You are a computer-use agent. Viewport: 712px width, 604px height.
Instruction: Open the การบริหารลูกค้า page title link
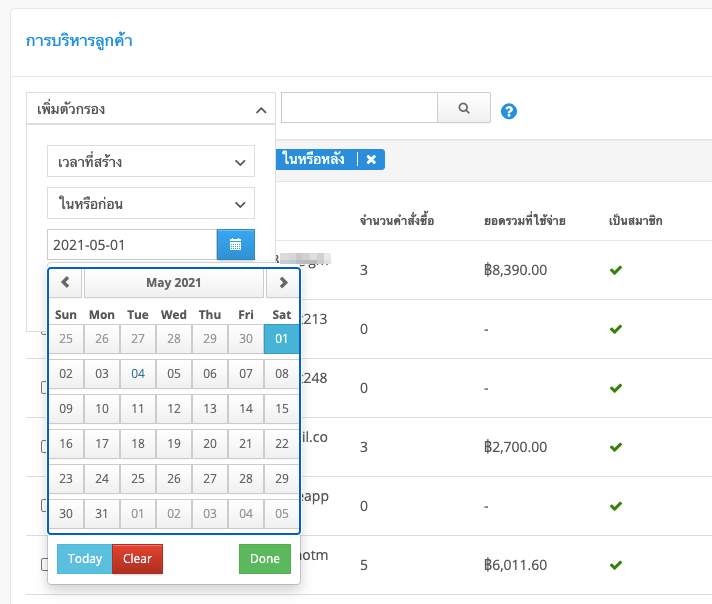pyautogui.click(x=79, y=40)
